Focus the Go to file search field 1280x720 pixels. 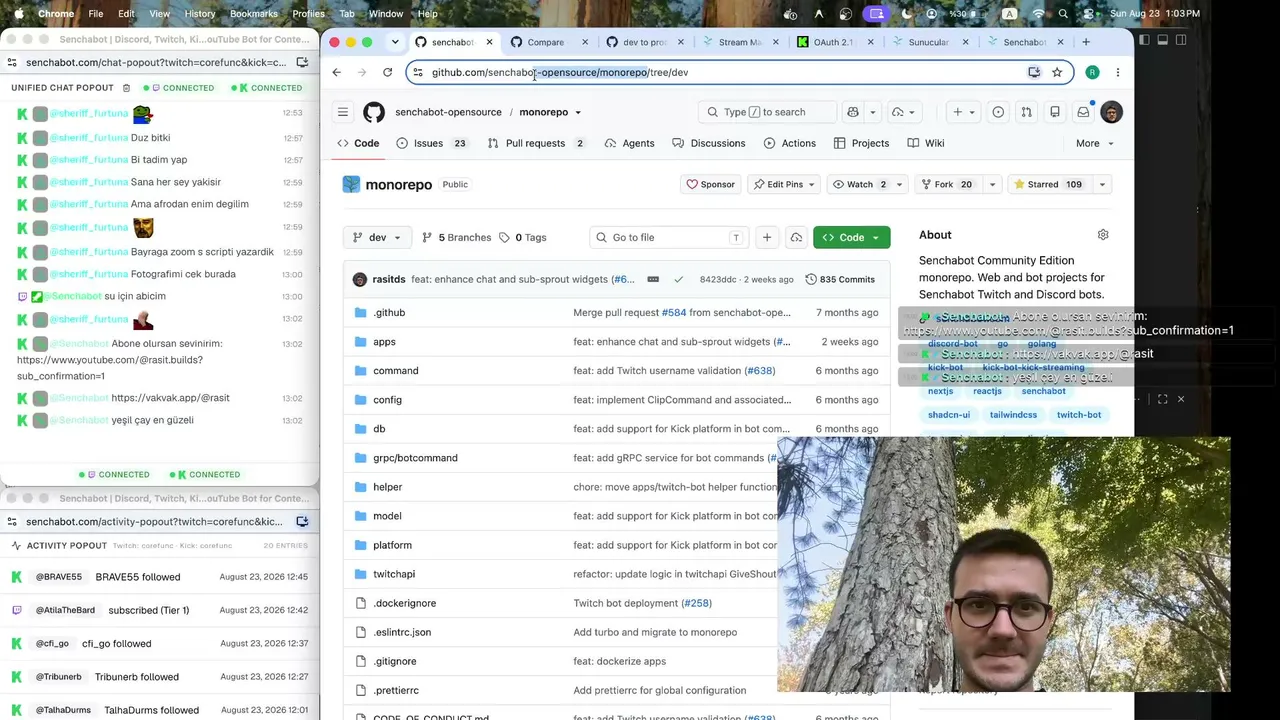[669, 237]
